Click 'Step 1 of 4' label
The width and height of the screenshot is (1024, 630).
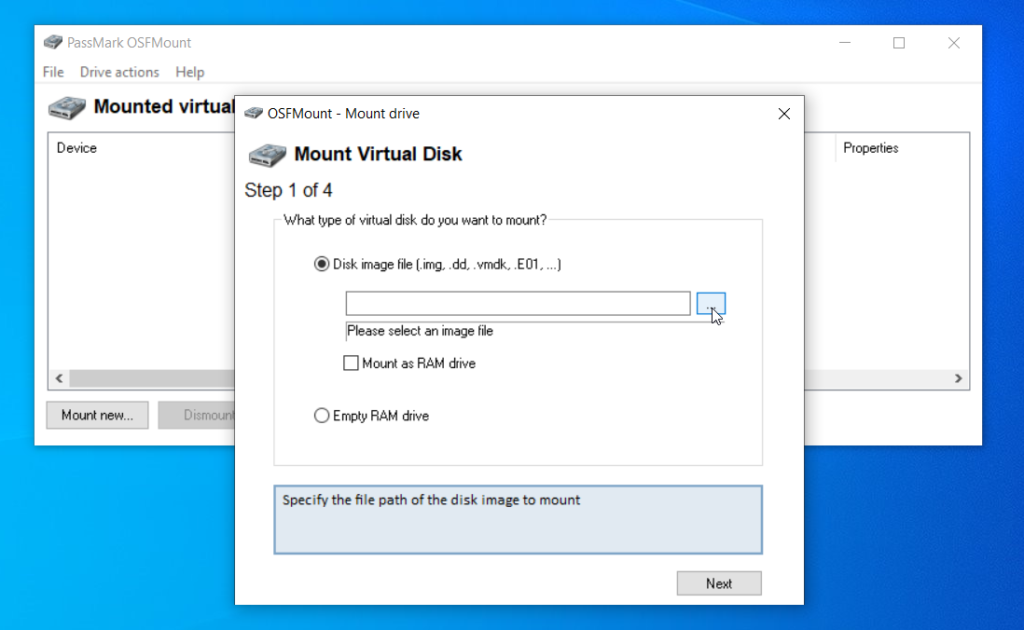288,191
